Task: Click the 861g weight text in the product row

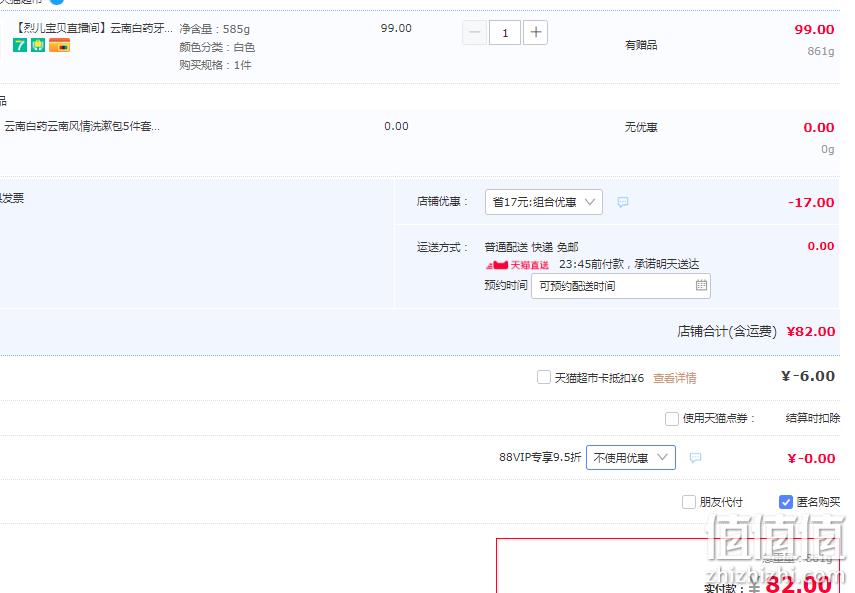Action: [x=821, y=51]
